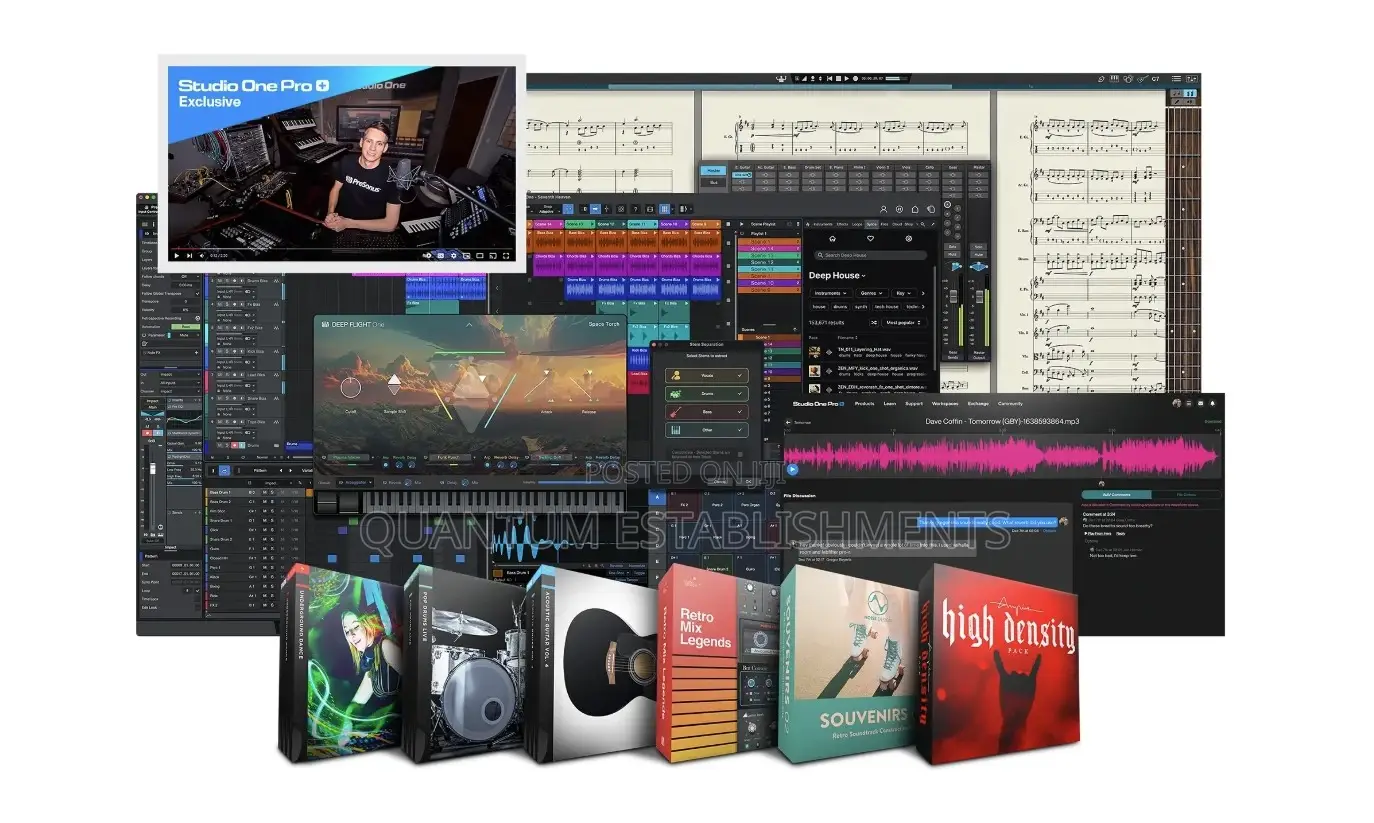Click Reply under the comment at 2:24
This screenshot has height=823, width=1374.
pyautogui.click(x=1121, y=533)
